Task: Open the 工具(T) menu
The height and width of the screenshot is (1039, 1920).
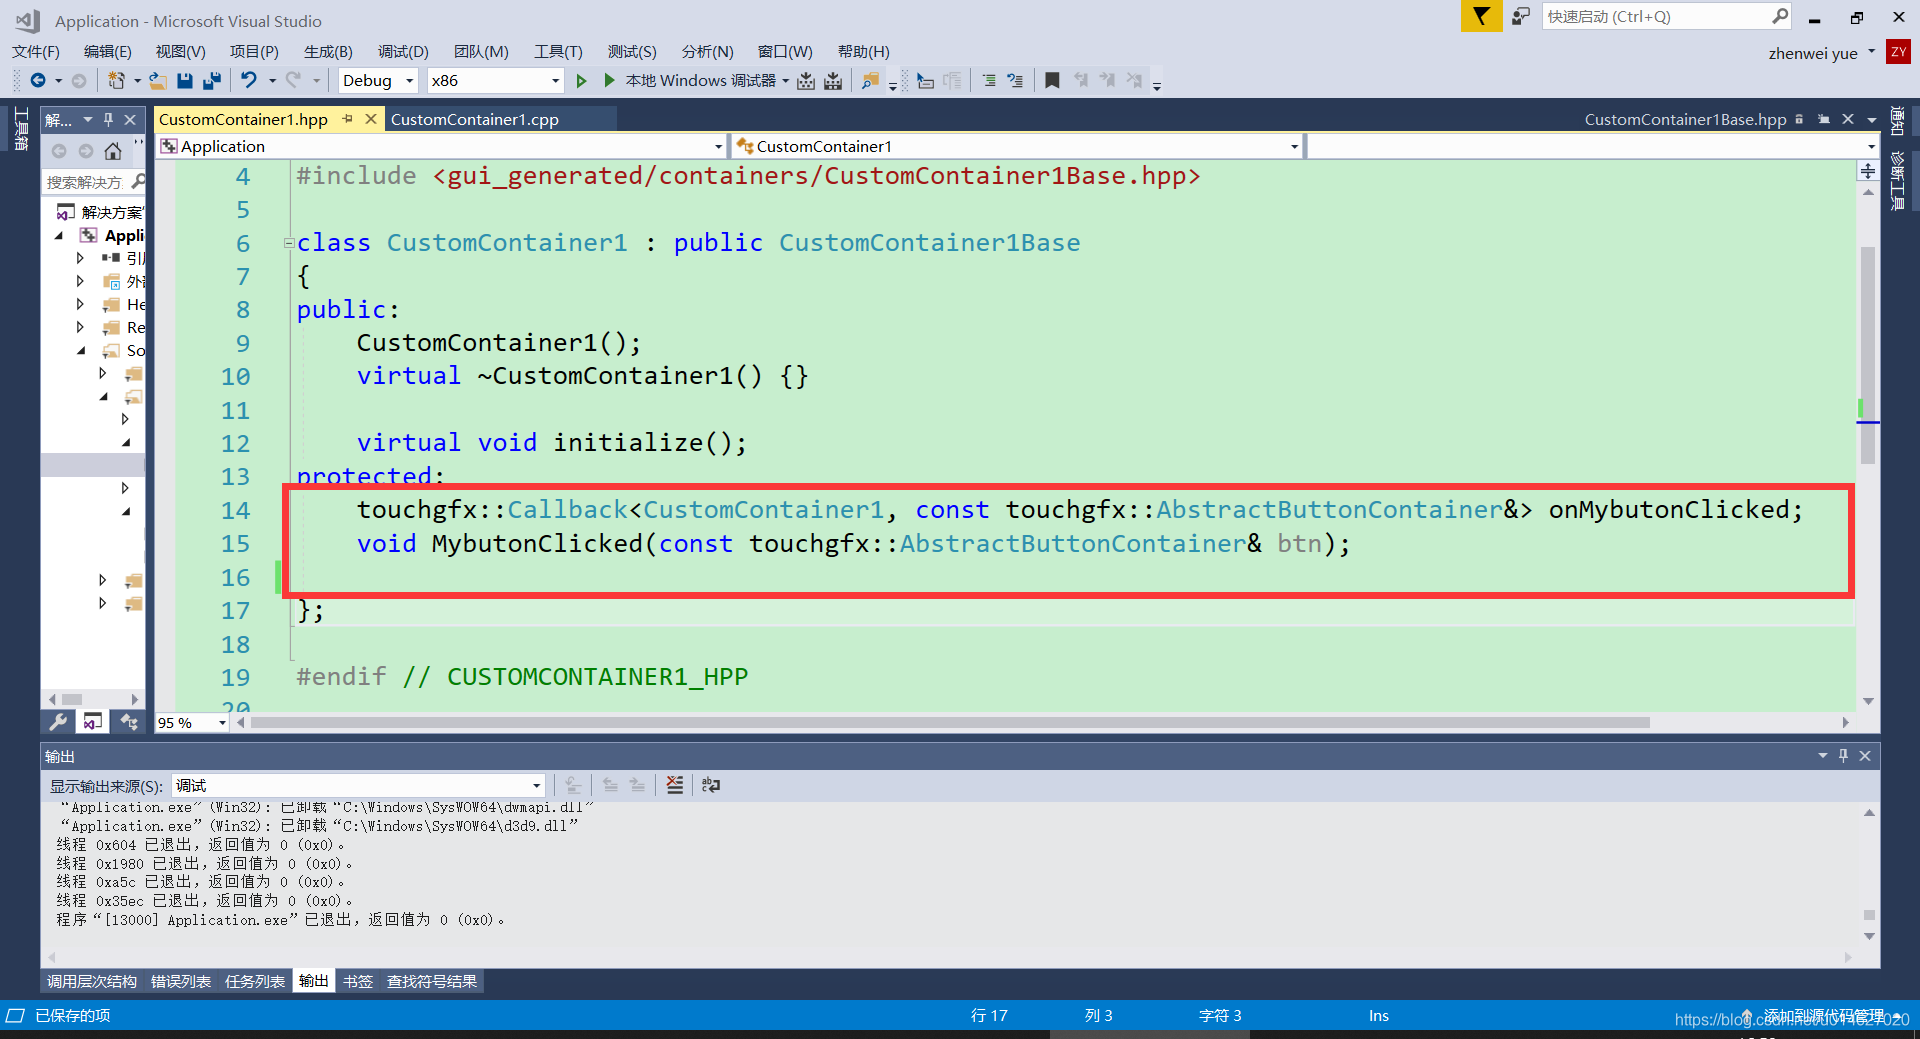Action: click(558, 51)
